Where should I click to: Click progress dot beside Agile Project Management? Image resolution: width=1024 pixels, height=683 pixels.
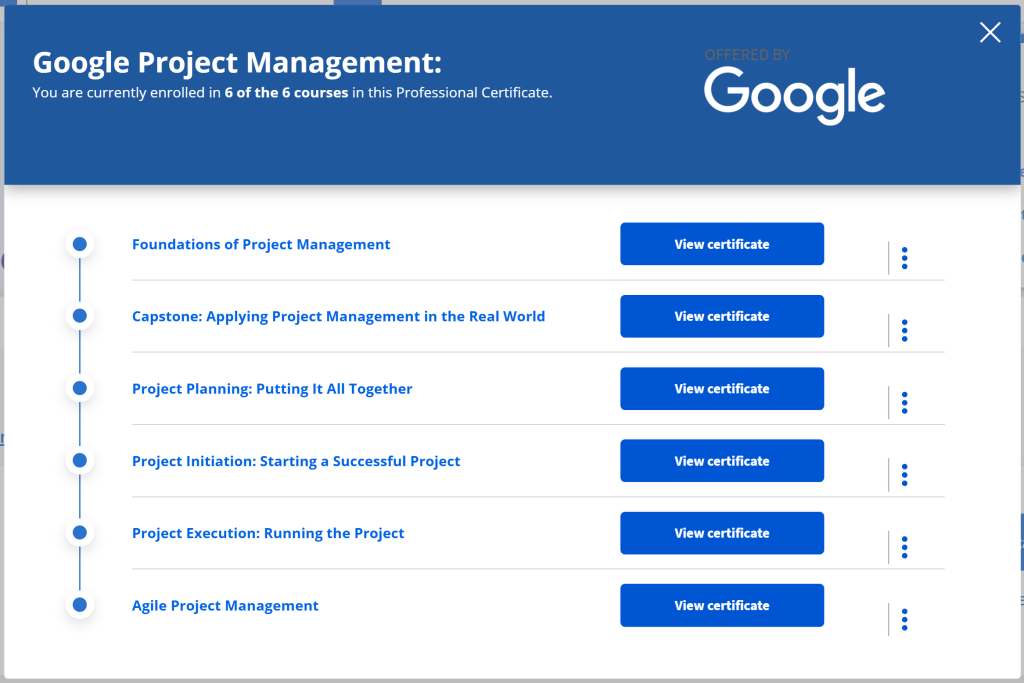pyautogui.click(x=80, y=605)
